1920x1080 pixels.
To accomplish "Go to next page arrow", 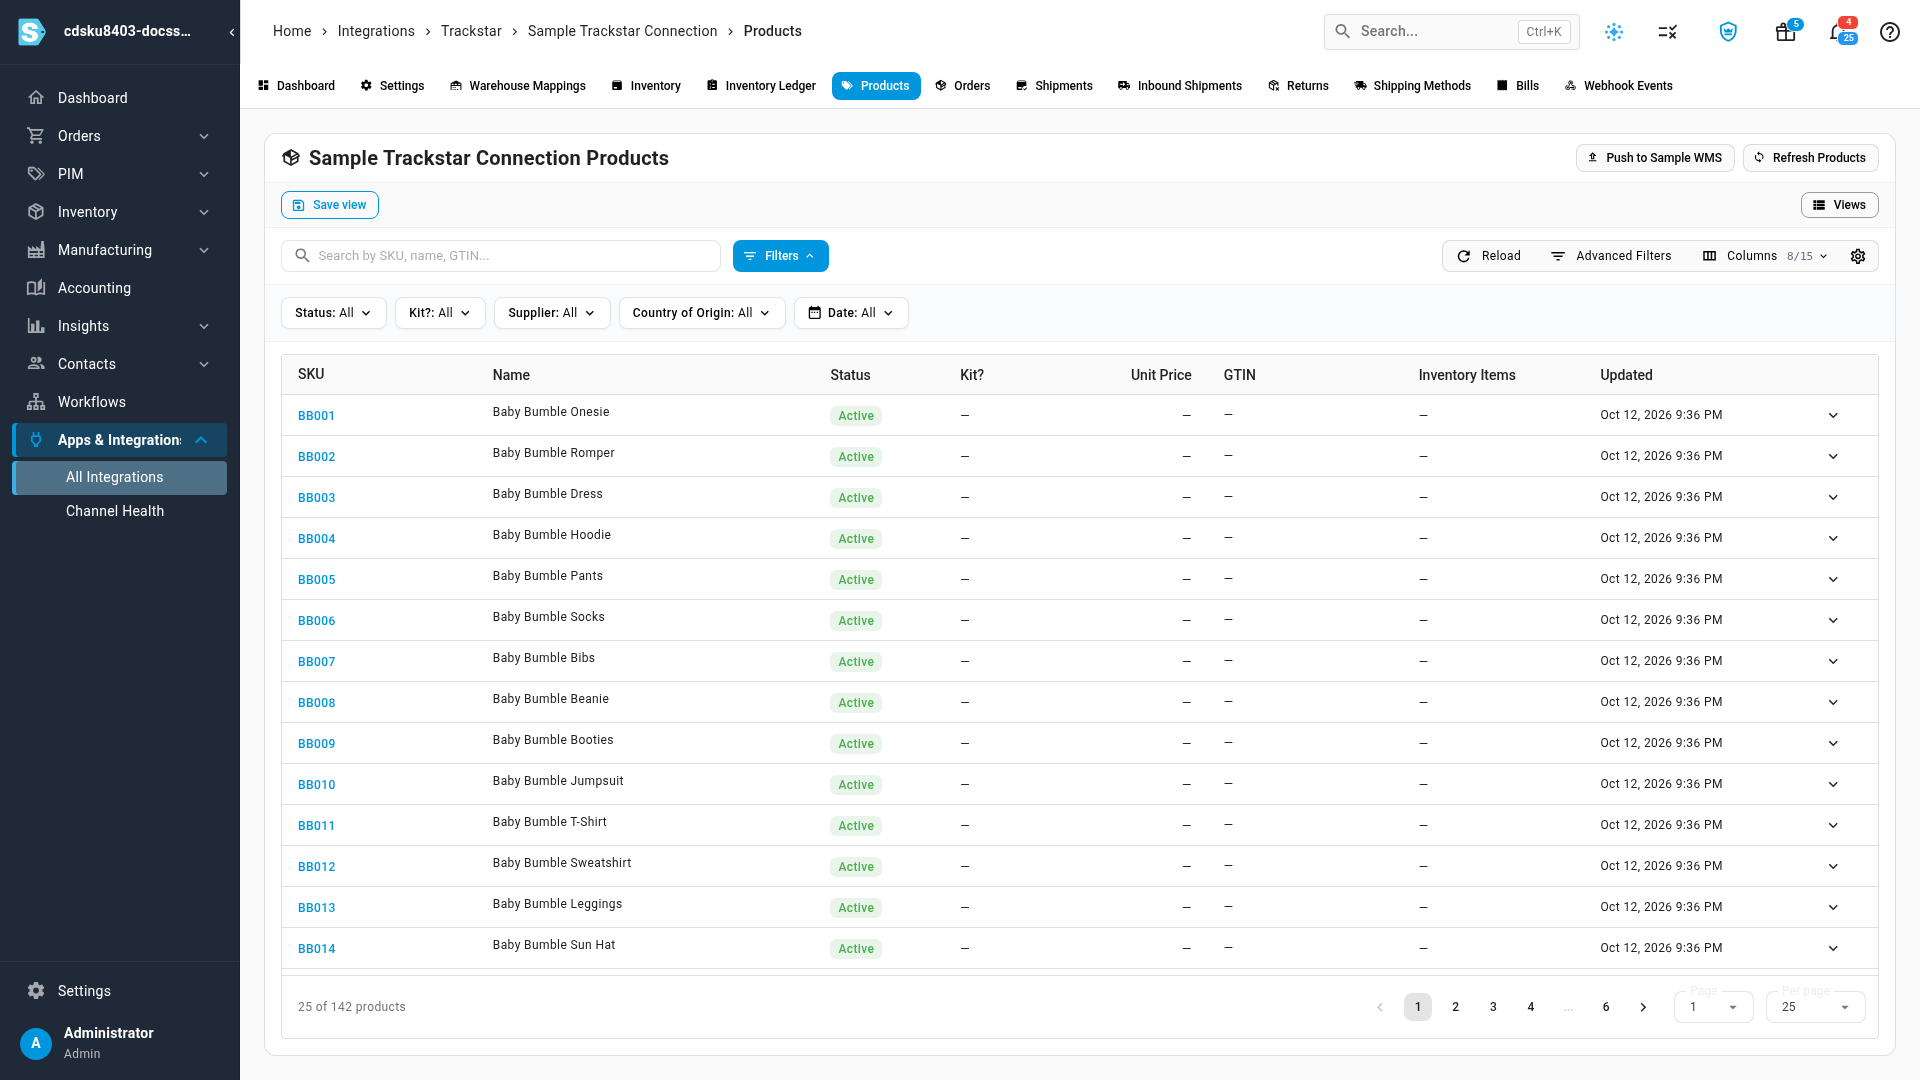I will click(x=1643, y=1007).
